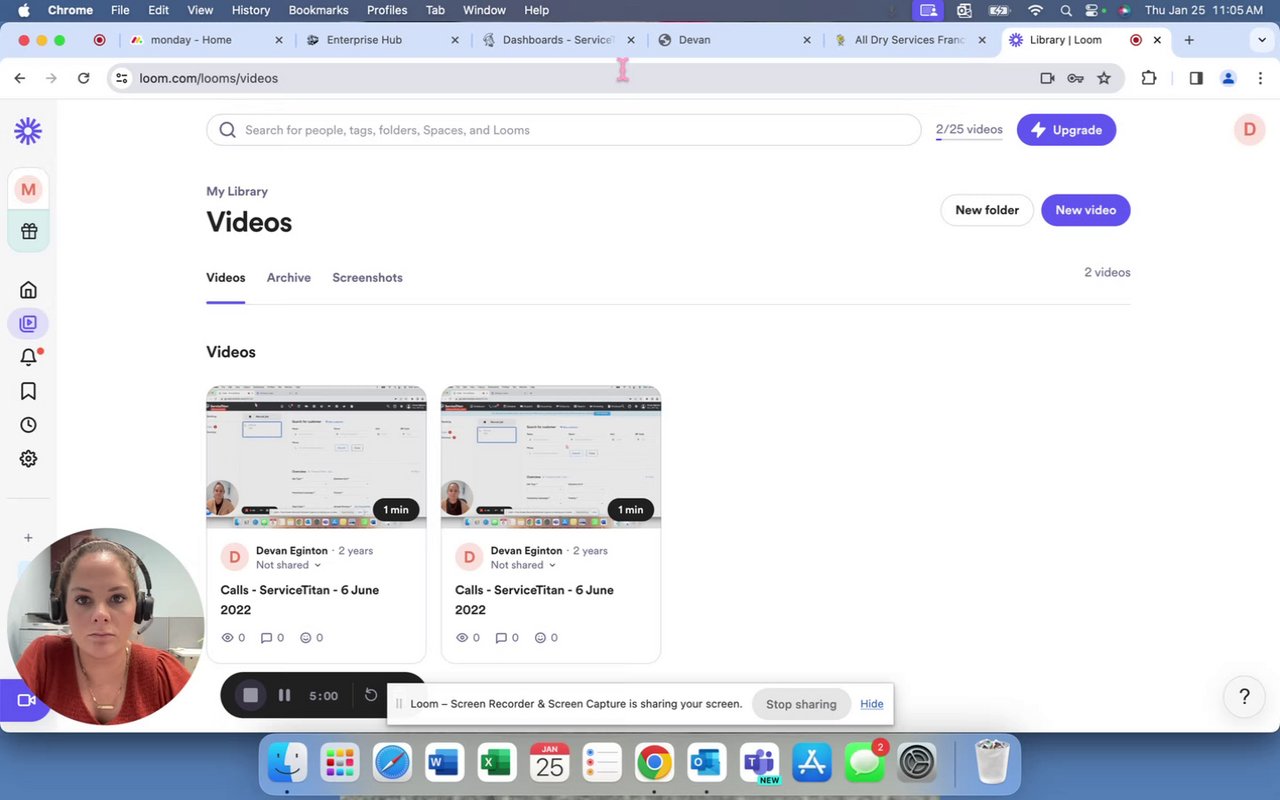Open the Bookmarks menu

[x=318, y=10]
